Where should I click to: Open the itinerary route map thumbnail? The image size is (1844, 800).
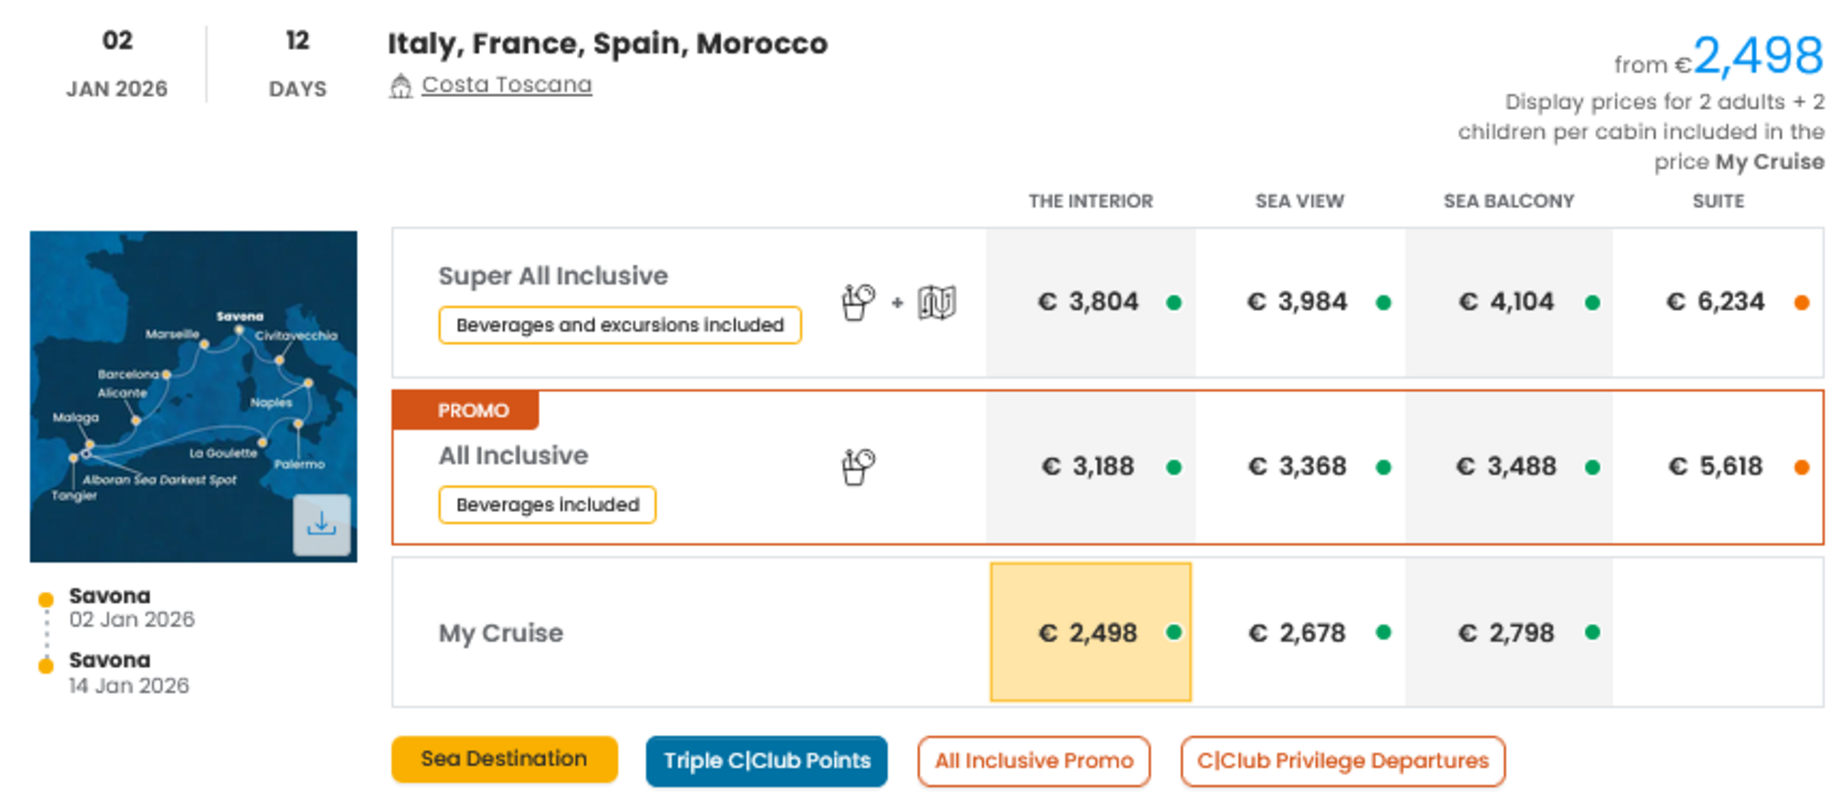pos(180,380)
